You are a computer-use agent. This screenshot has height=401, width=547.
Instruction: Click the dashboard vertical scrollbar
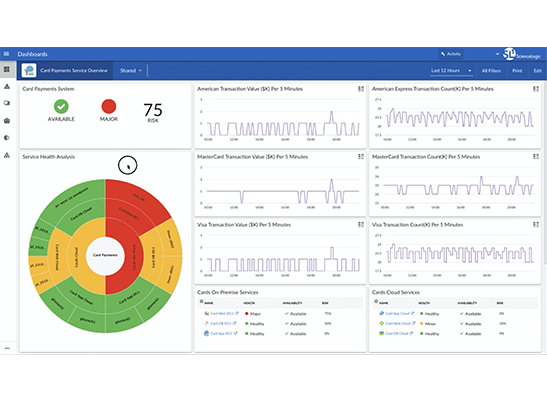pyautogui.click(x=545, y=174)
